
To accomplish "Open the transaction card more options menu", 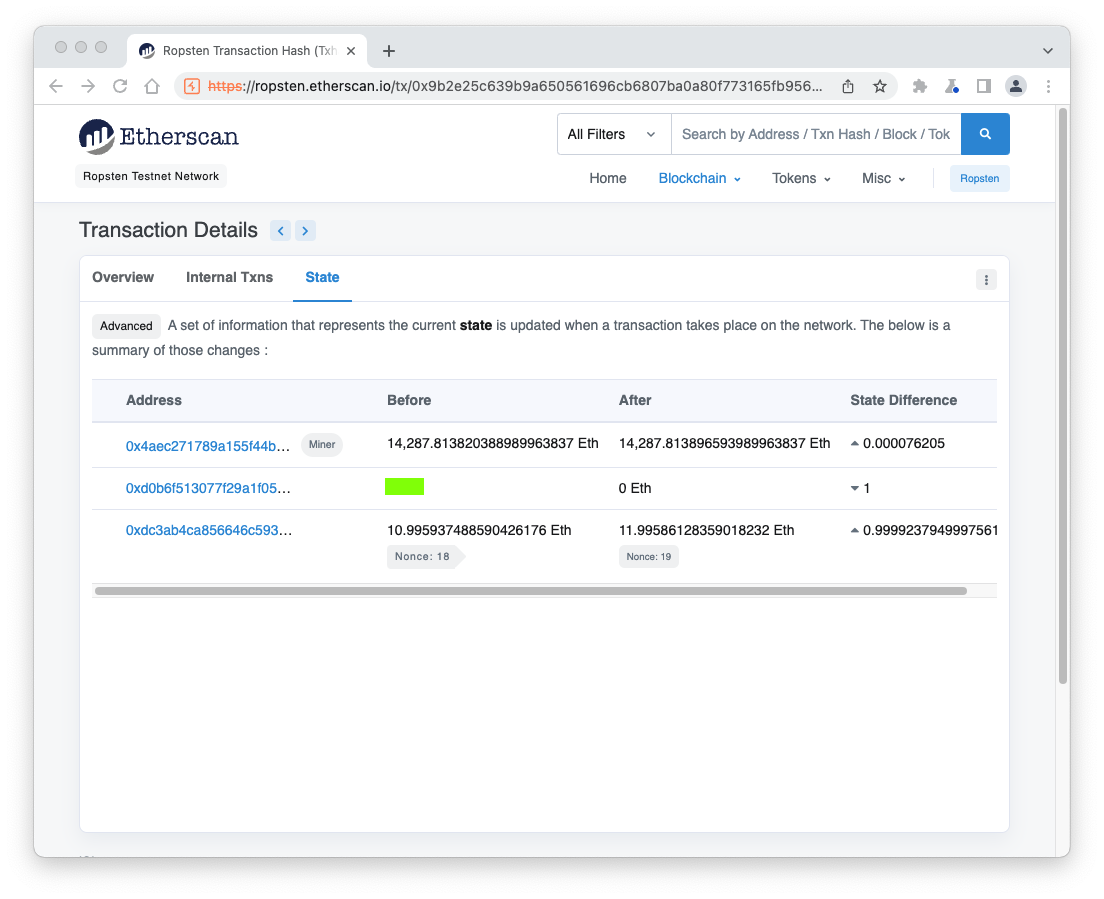I will click(986, 279).
